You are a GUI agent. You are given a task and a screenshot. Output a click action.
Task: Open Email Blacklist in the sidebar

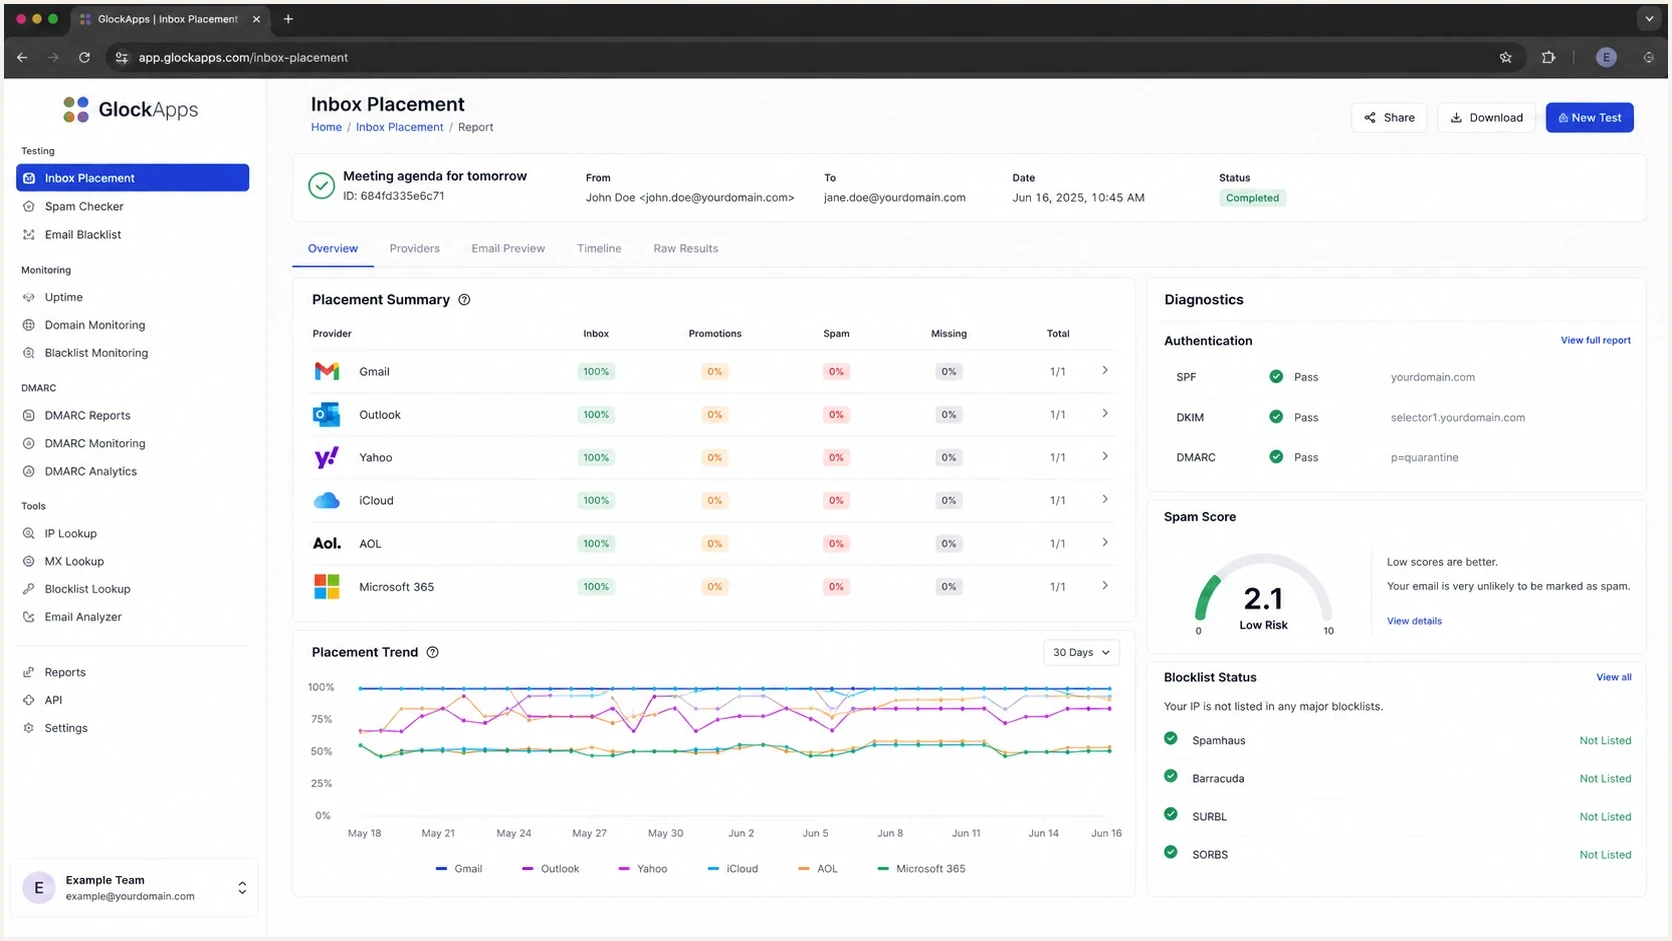[x=83, y=234]
